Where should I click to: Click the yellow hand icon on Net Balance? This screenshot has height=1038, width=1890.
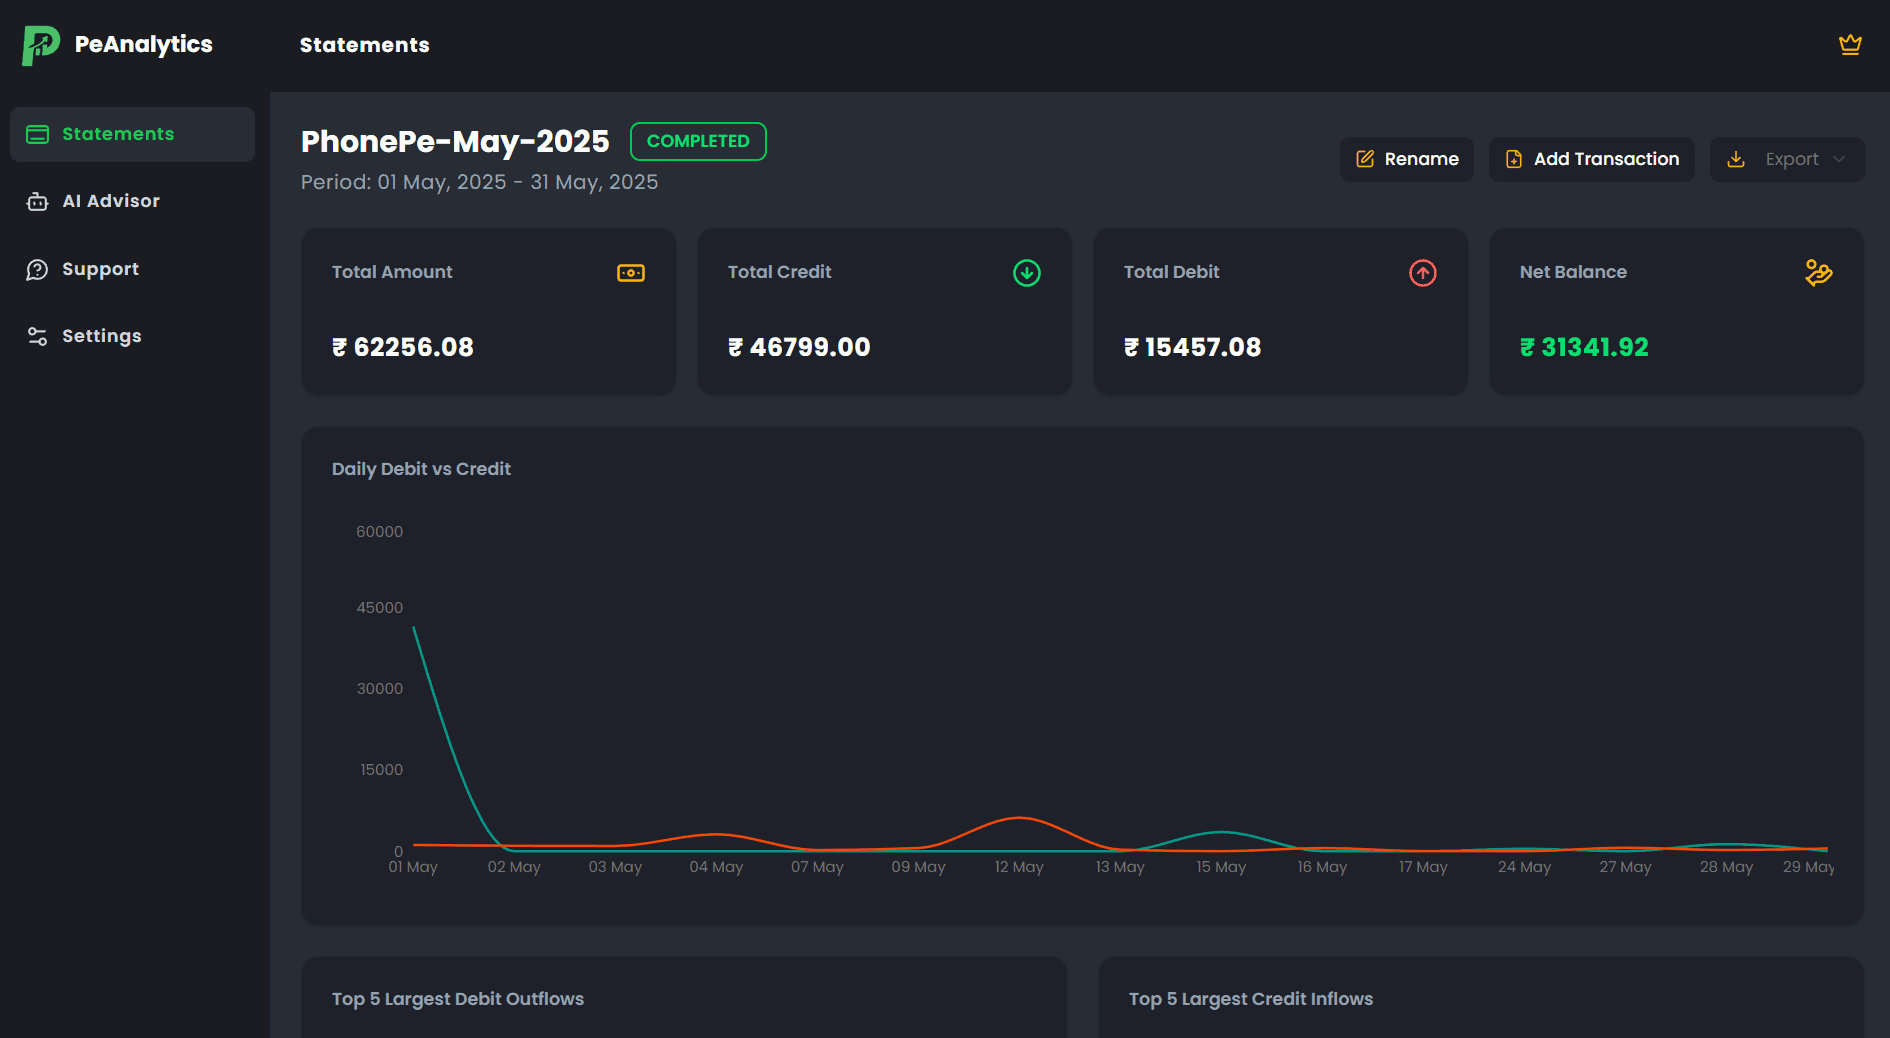1819,273
